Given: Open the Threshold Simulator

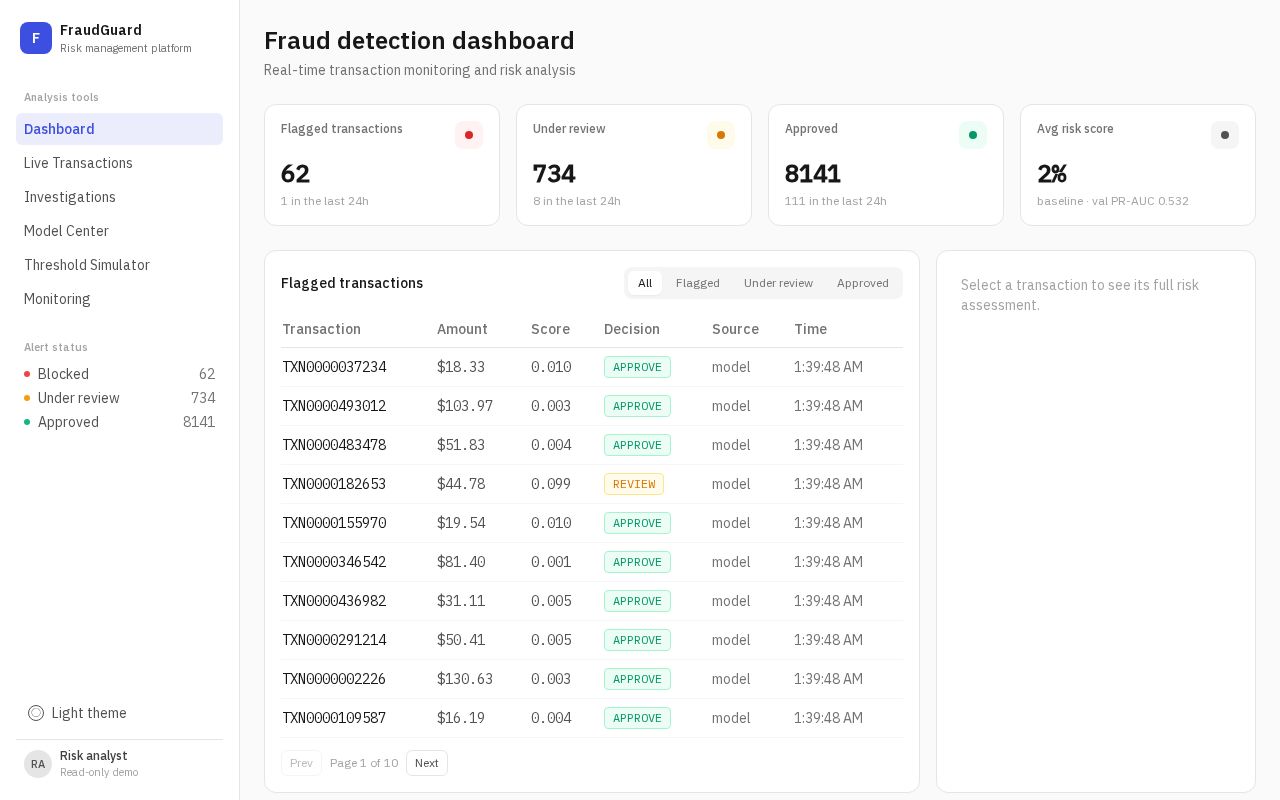Looking at the screenshot, I should click(119, 265).
